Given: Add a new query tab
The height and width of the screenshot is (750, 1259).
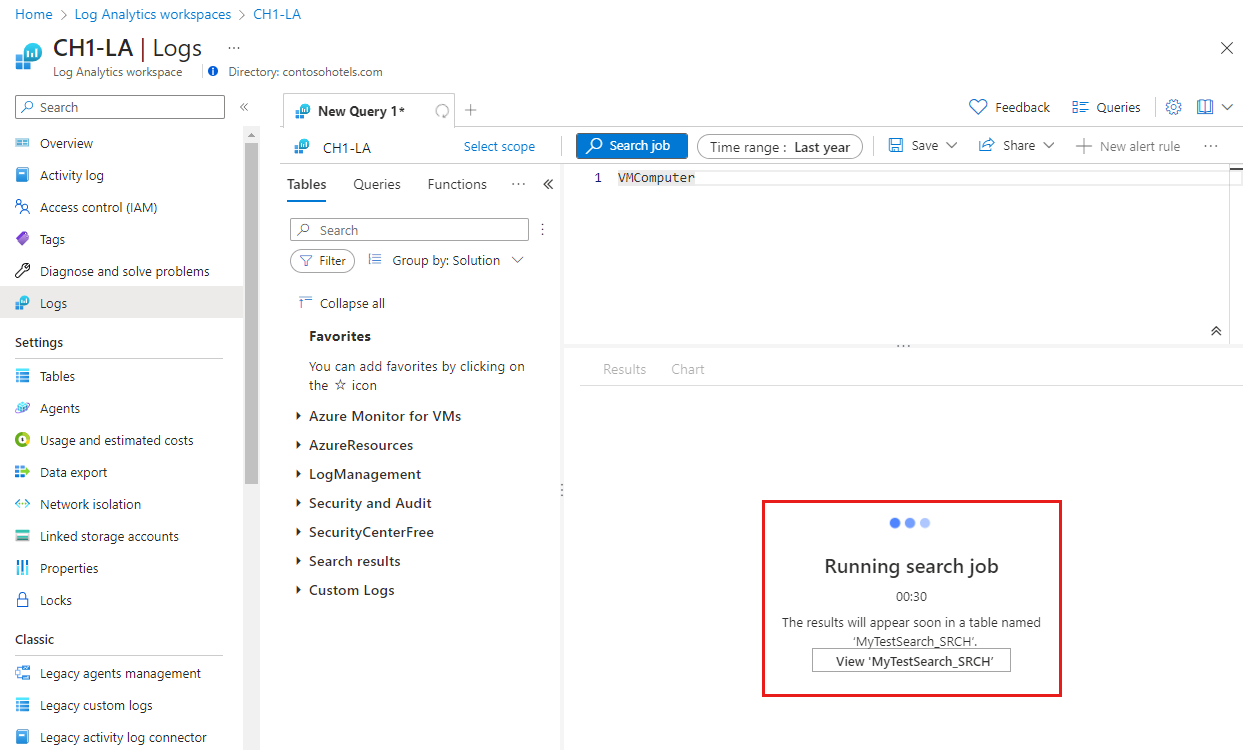Looking at the screenshot, I should pos(471,111).
